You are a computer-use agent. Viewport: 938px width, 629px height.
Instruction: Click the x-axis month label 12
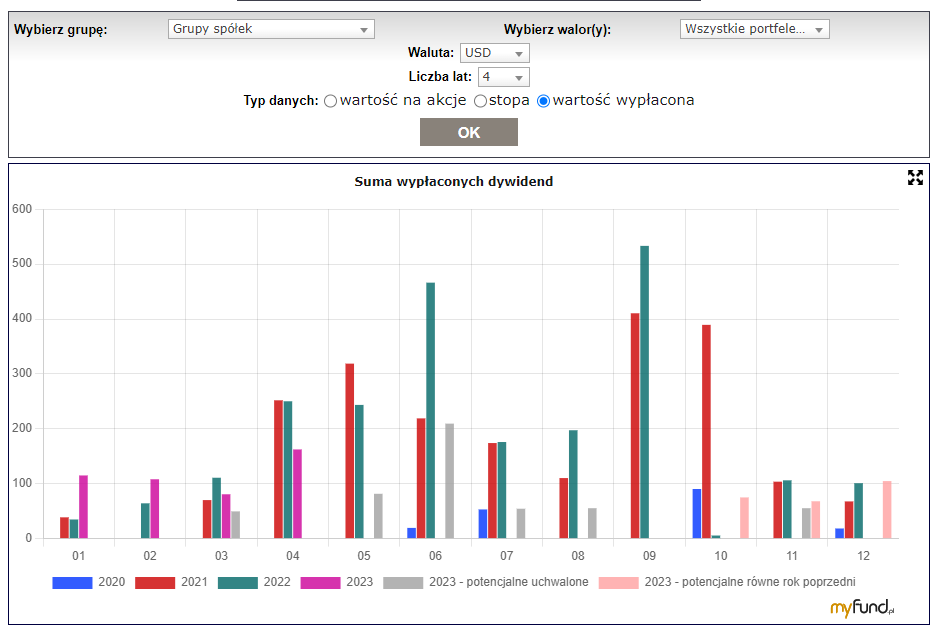pos(863,556)
